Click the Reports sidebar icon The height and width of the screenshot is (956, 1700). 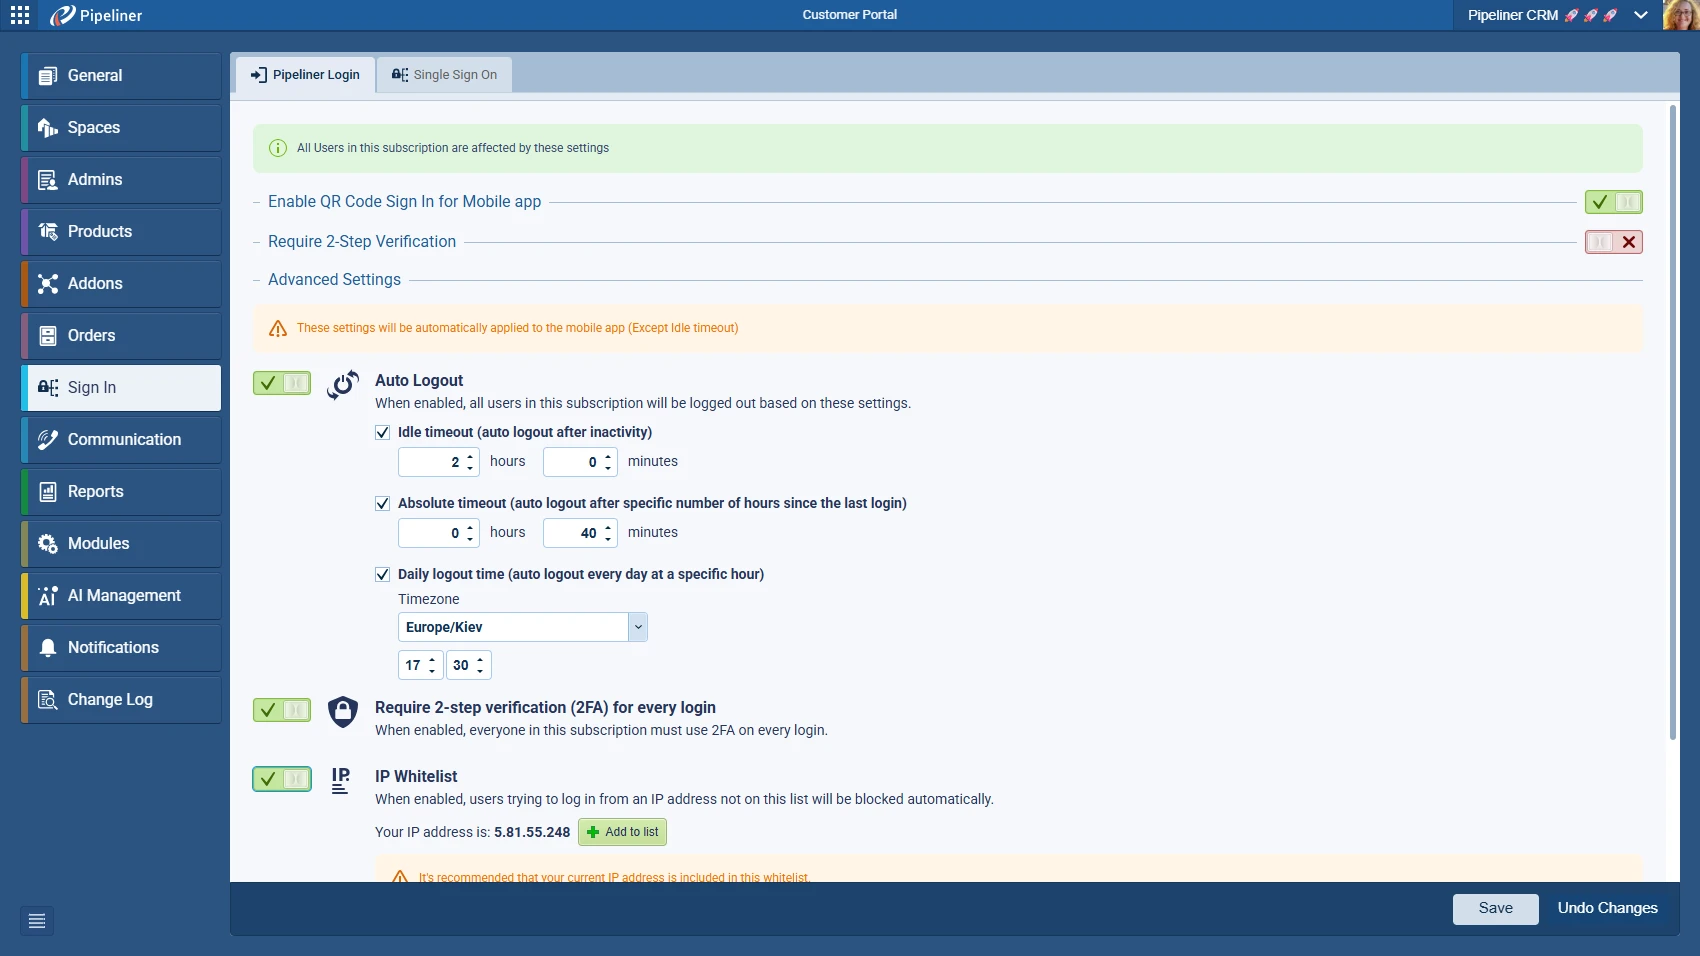(x=47, y=492)
